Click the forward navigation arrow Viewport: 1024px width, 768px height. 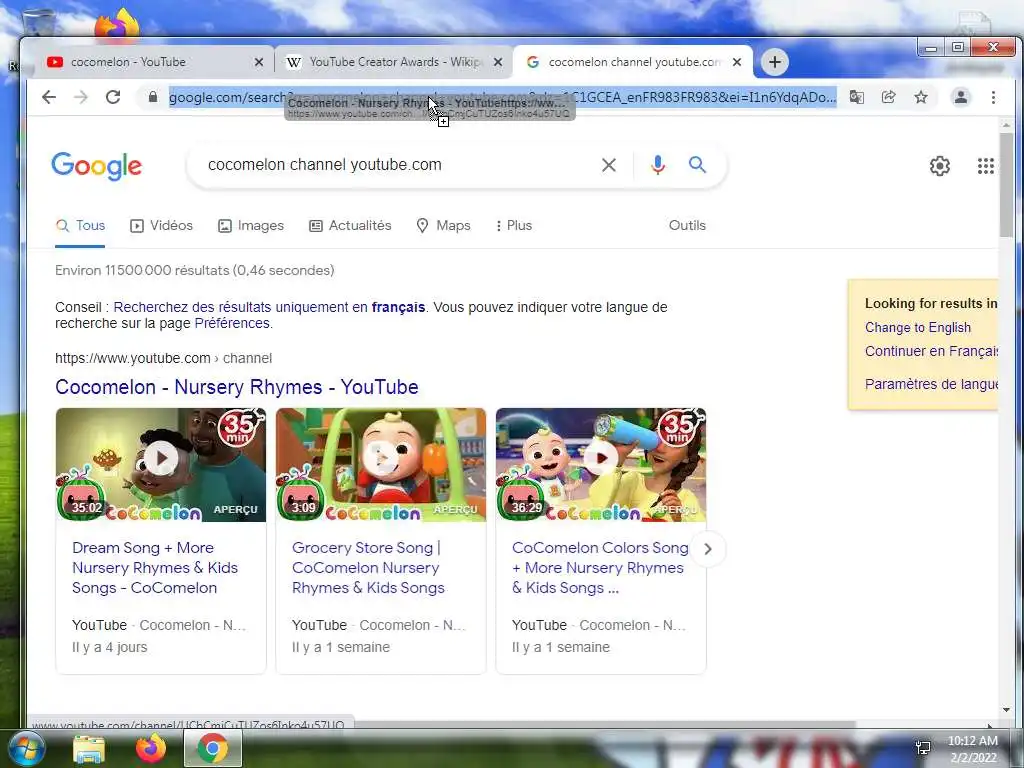(x=81, y=97)
